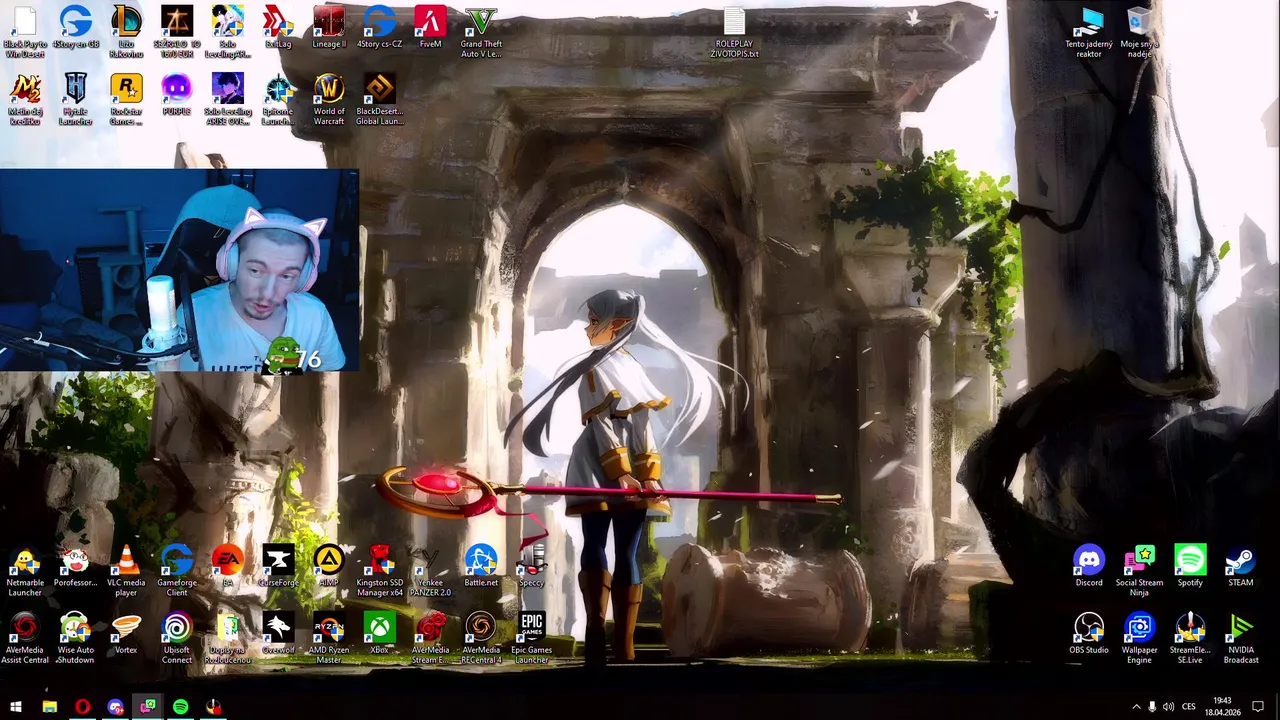The height and width of the screenshot is (720, 1280).
Task: Open the taskbar clock and calendar
Action: (x=1222, y=707)
